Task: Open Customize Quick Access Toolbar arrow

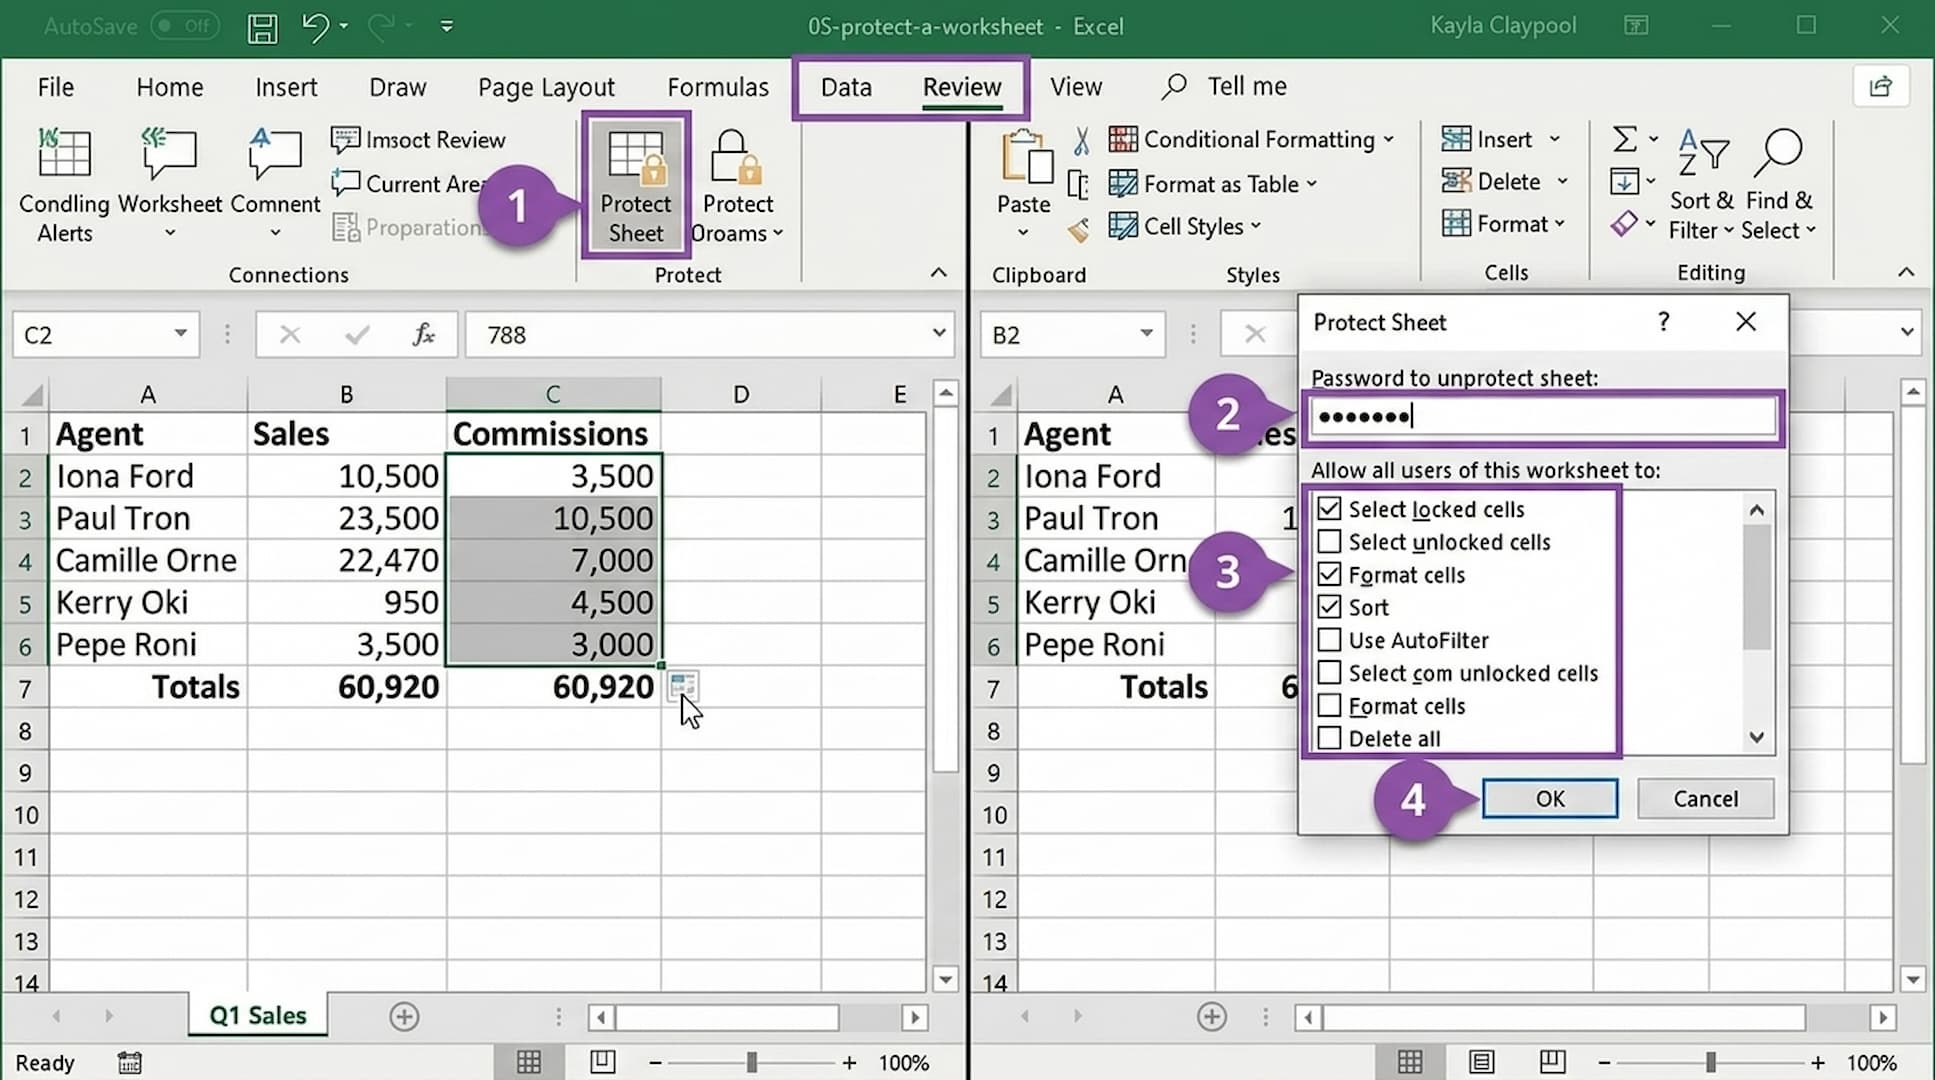Action: point(447,26)
